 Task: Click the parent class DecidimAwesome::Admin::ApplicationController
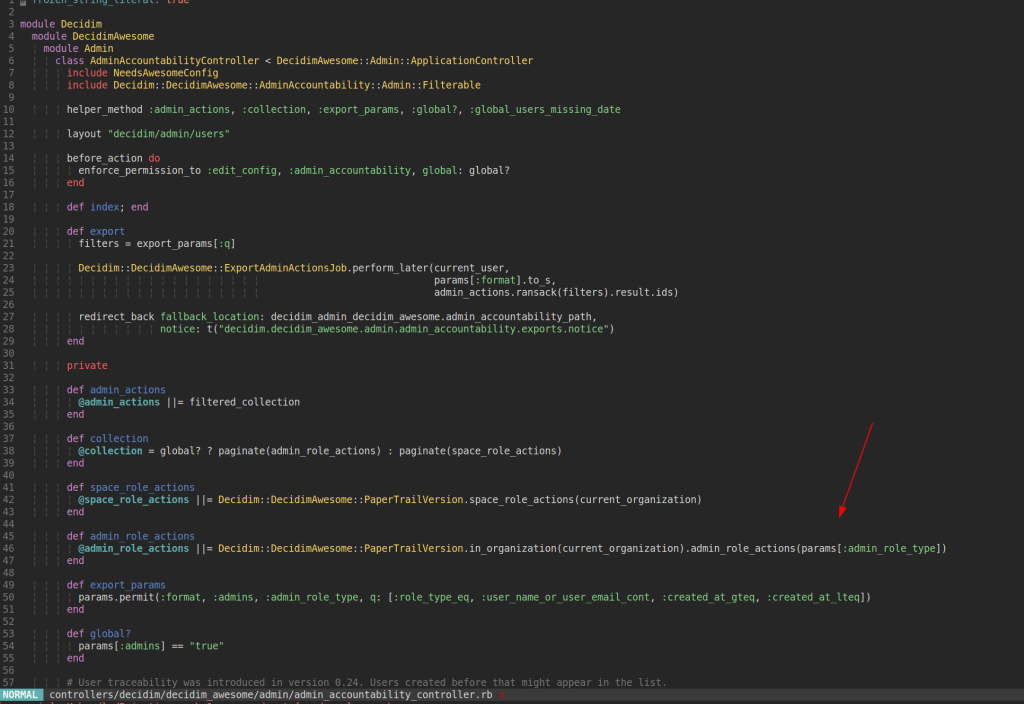[x=404, y=61]
